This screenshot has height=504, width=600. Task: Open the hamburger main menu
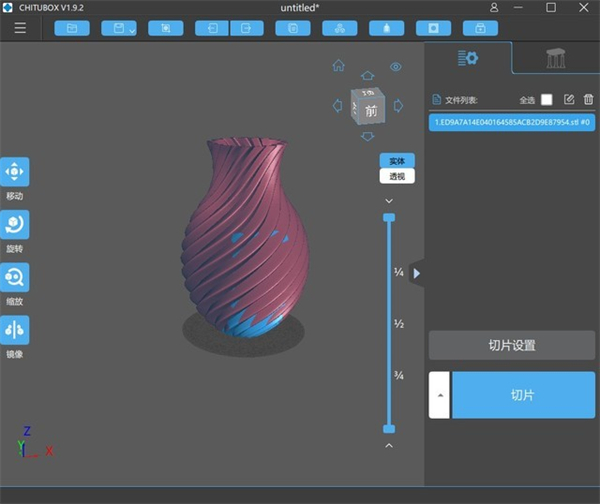pyautogui.click(x=20, y=28)
